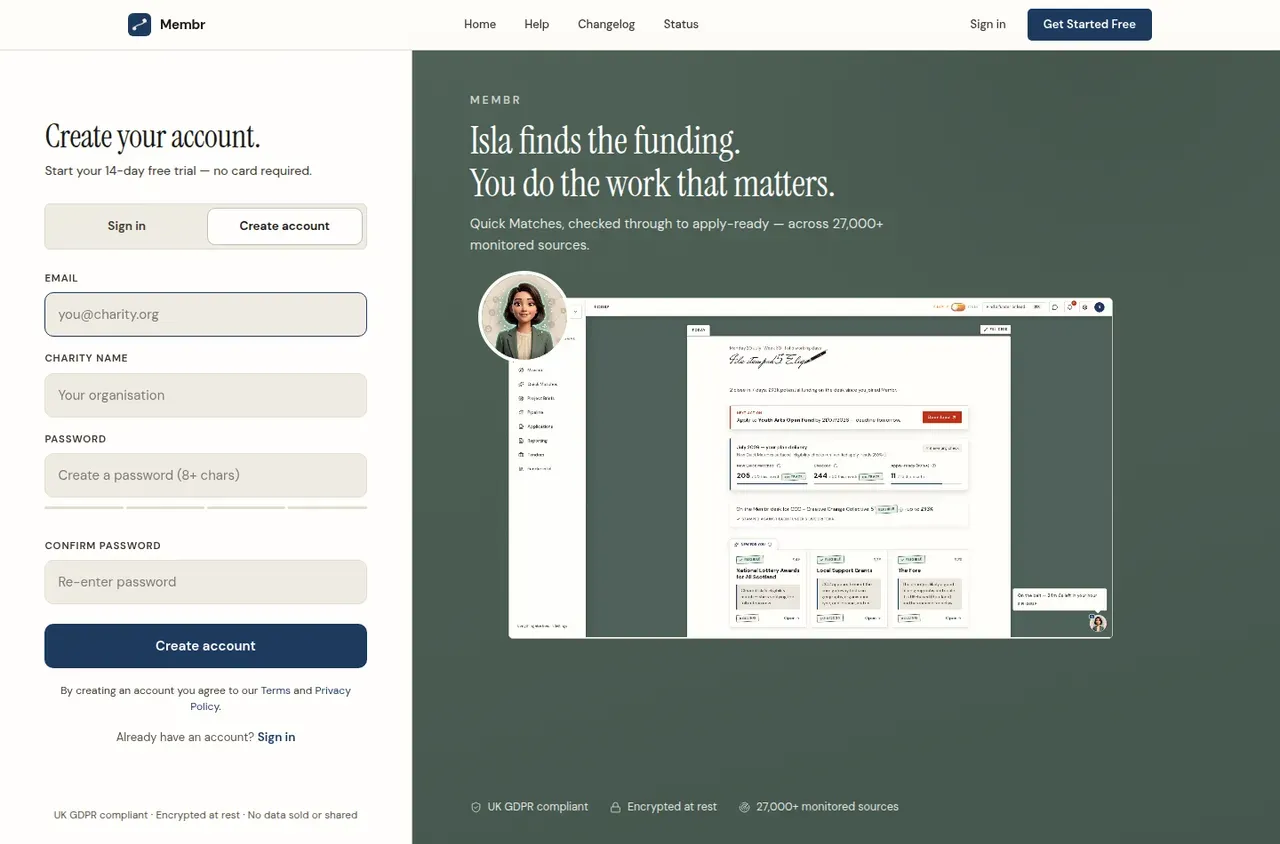Click the large Isla avatar portrait
The image size is (1280, 844).
pyautogui.click(x=524, y=317)
